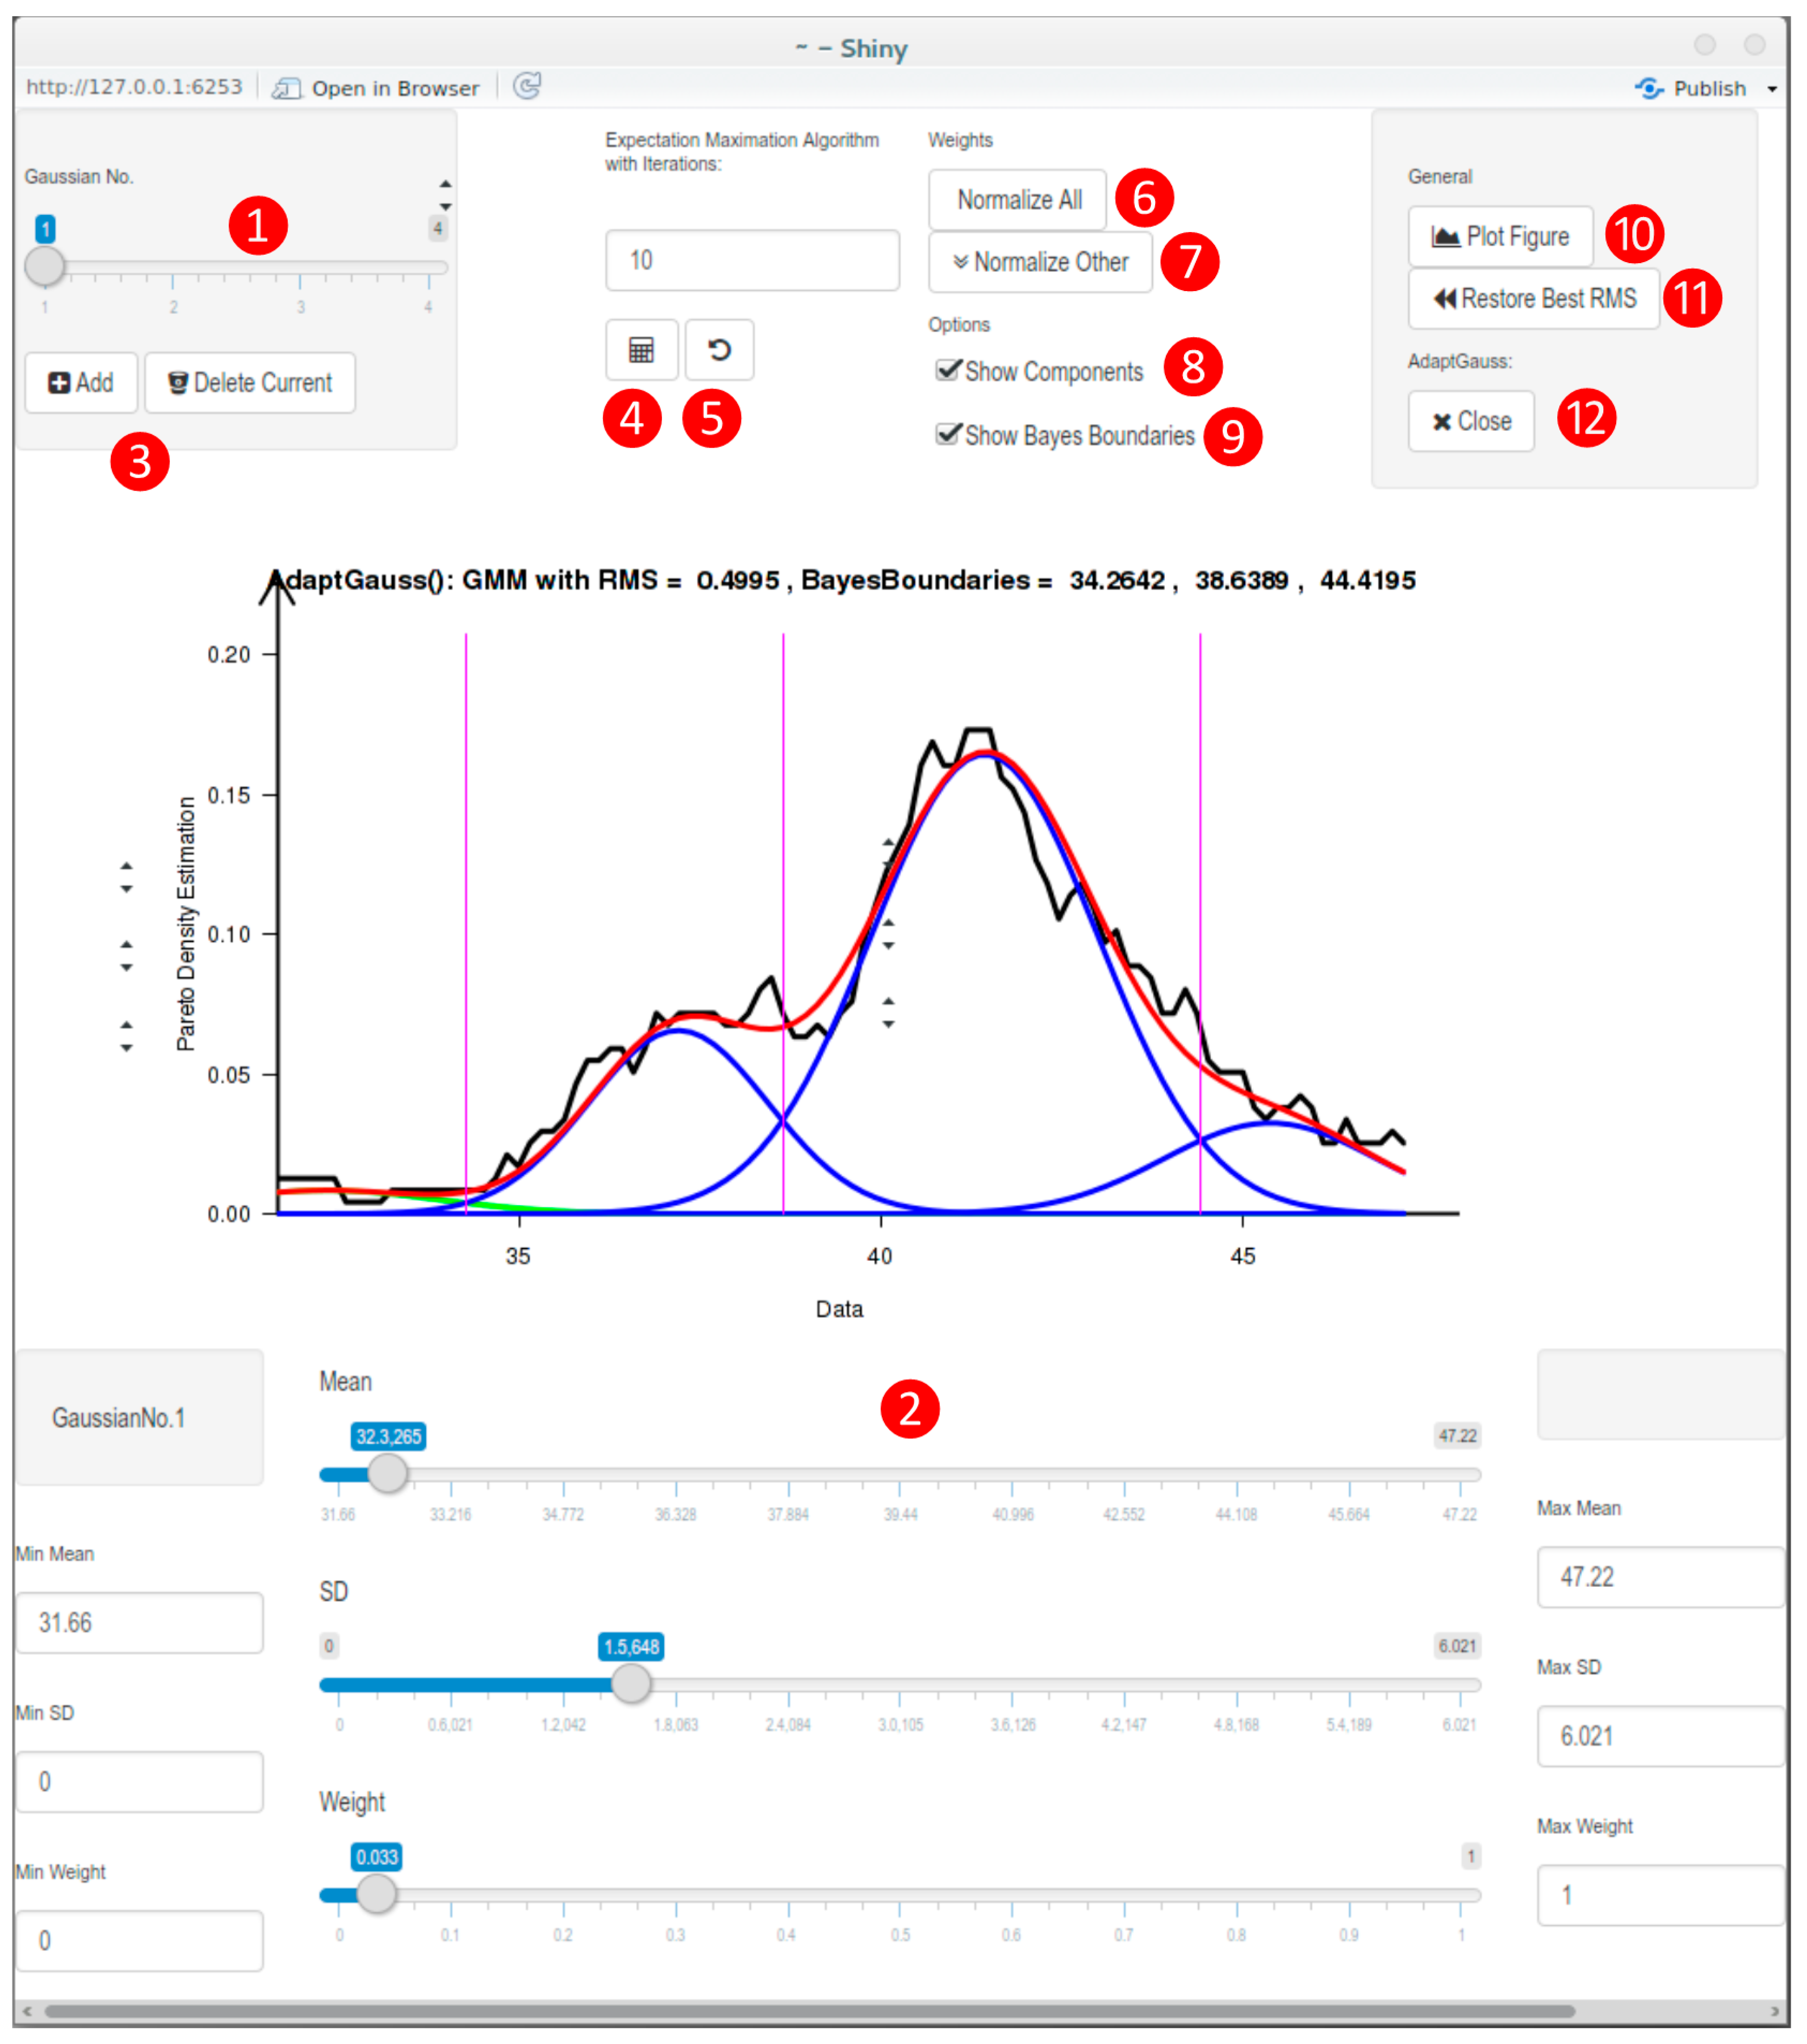Screen dimensions: 1807x2044
Task: Click Delete Current button
Action: [250, 382]
